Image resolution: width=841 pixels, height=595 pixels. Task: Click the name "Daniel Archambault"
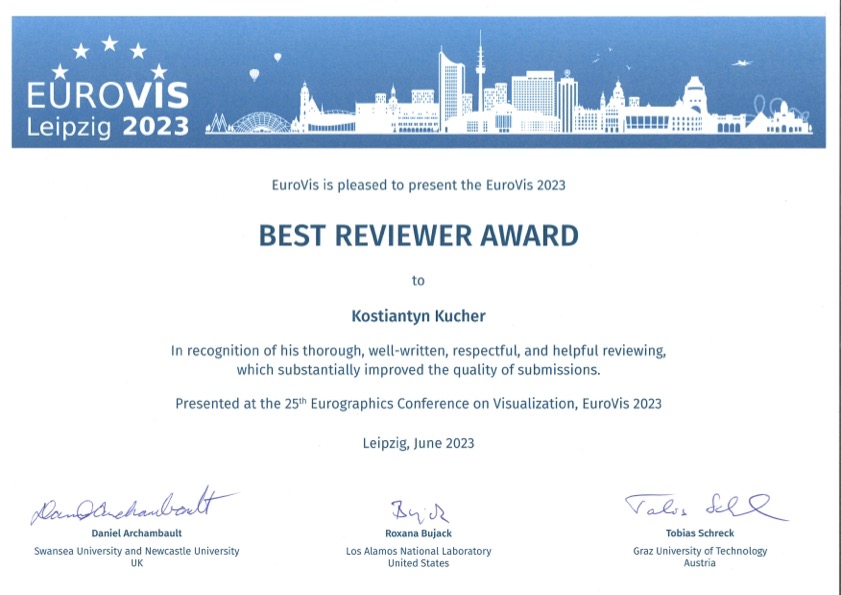tap(137, 533)
